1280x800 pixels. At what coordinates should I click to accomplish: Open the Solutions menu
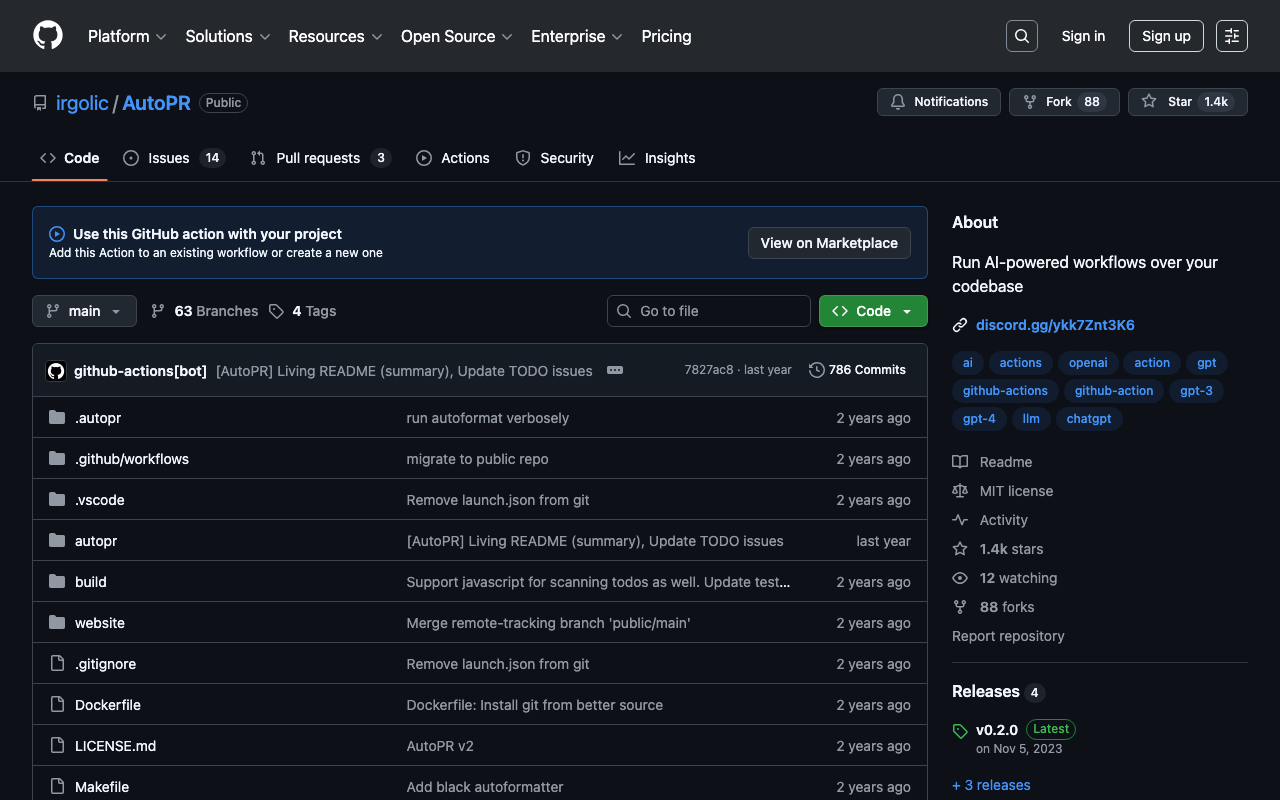pyautogui.click(x=227, y=36)
